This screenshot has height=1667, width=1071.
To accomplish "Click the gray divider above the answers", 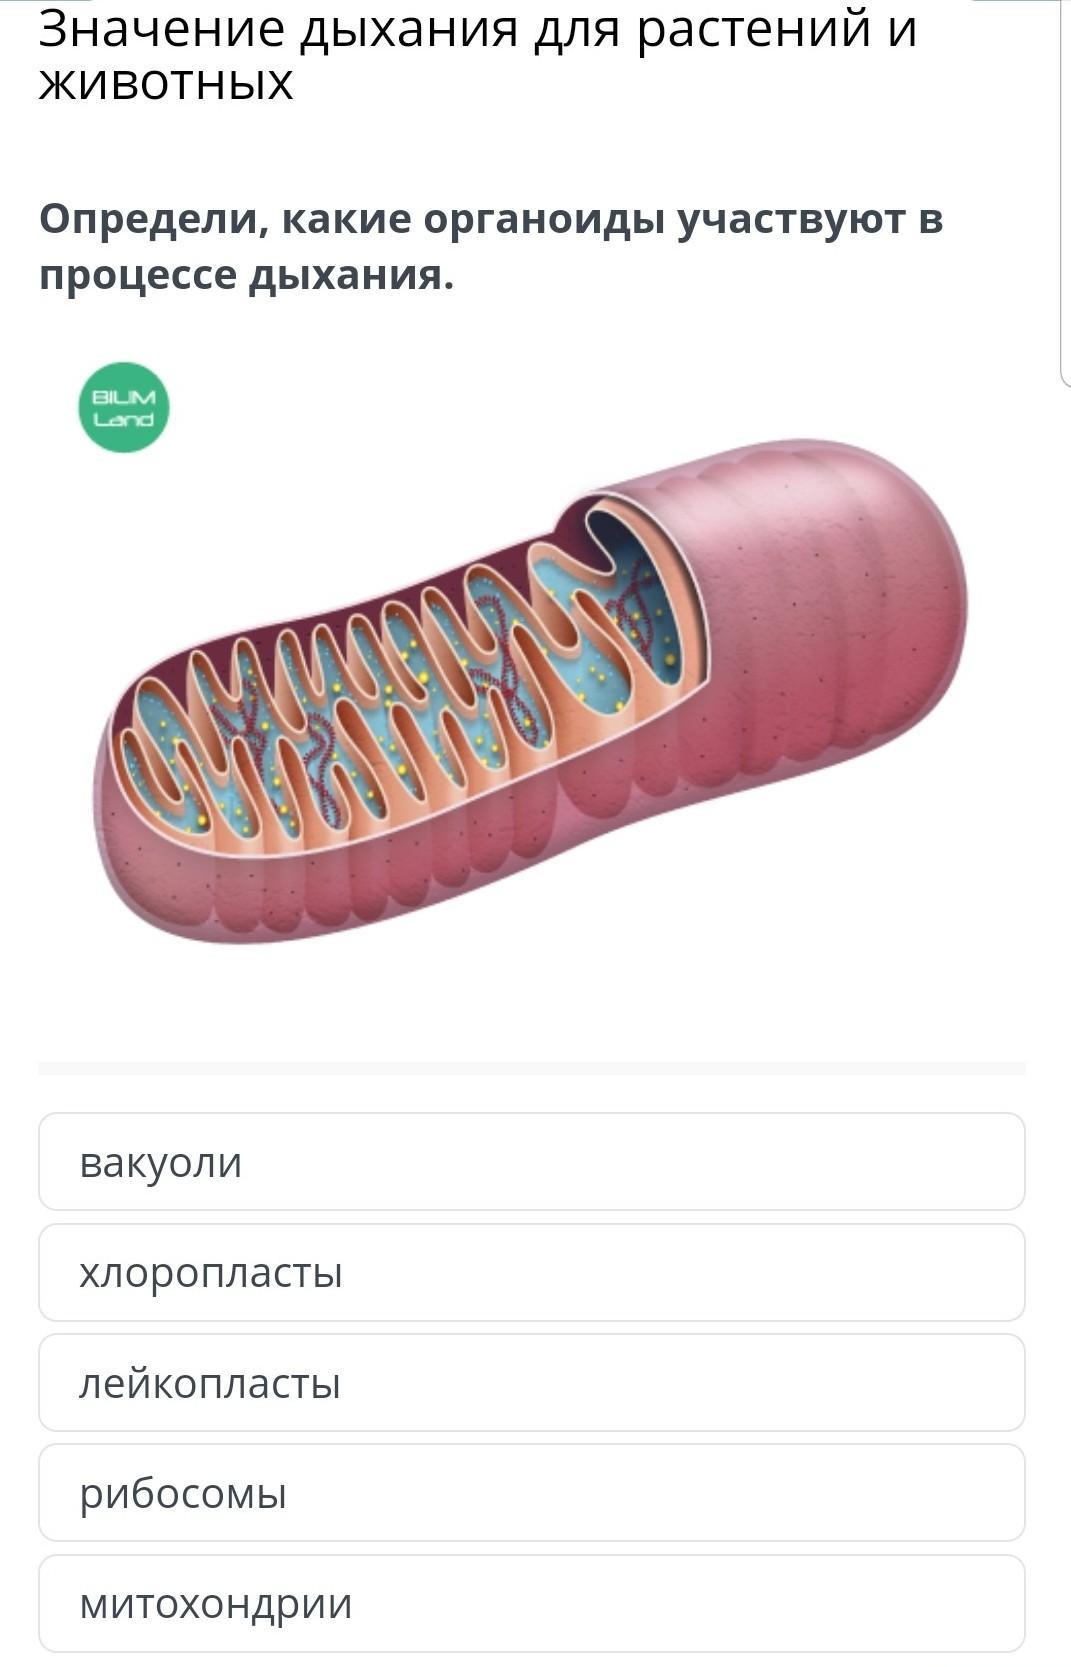I will point(532,1068).
